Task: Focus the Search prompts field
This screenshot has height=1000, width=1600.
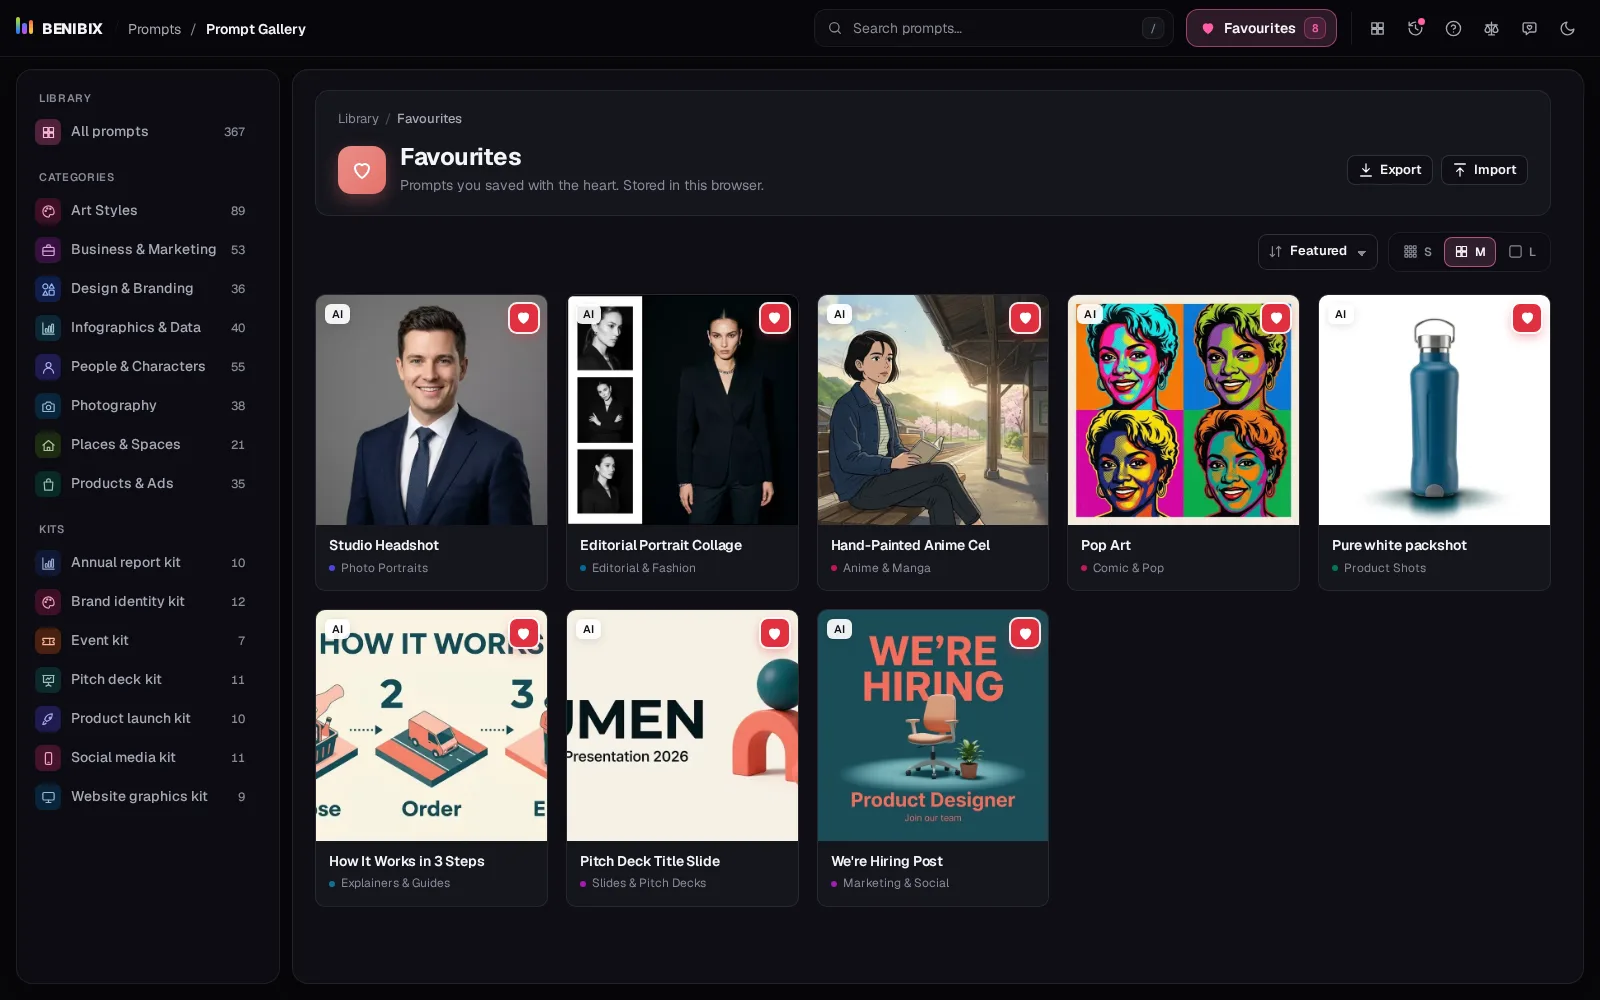Action: pyautogui.click(x=993, y=28)
